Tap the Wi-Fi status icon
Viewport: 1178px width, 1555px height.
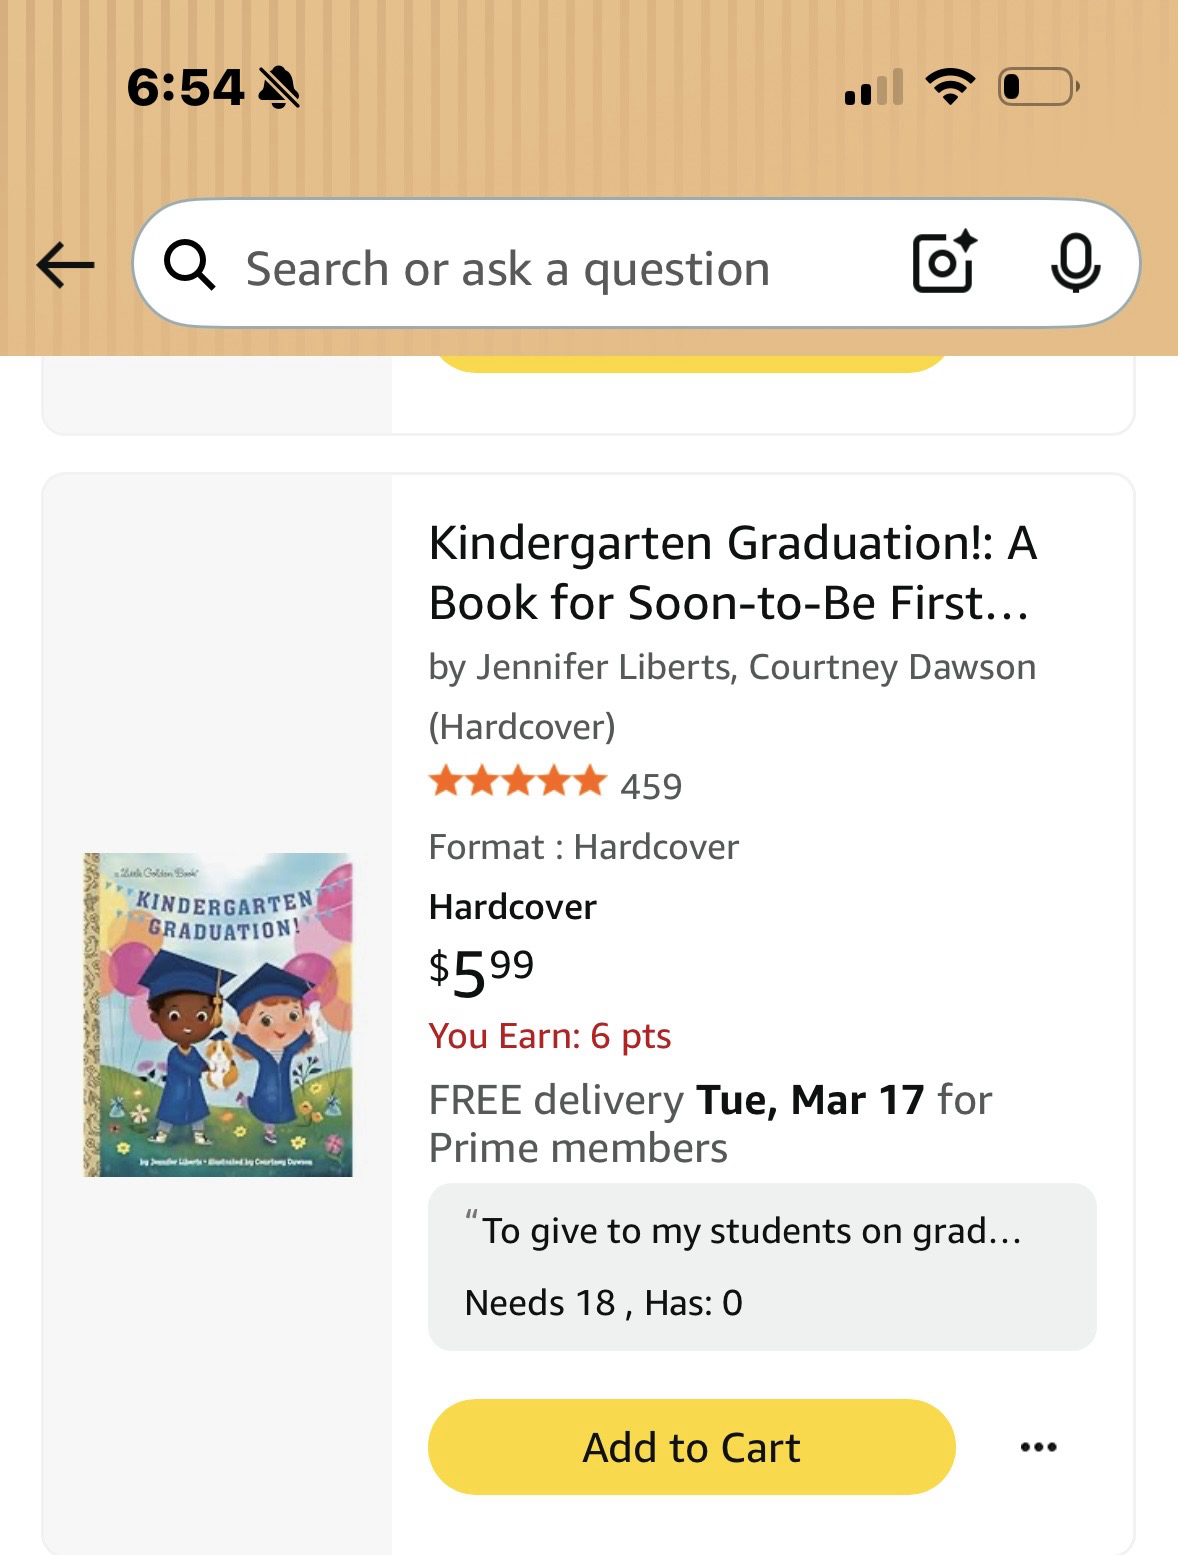[x=950, y=87]
